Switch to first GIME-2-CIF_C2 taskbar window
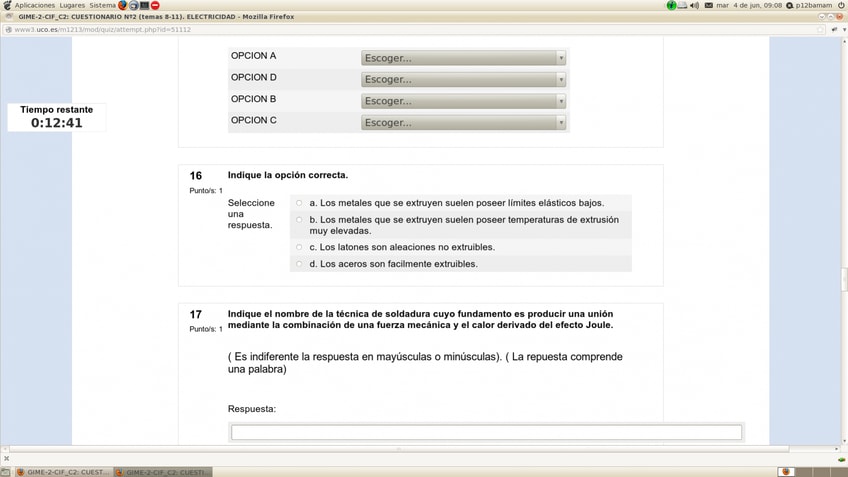 click(x=63, y=472)
